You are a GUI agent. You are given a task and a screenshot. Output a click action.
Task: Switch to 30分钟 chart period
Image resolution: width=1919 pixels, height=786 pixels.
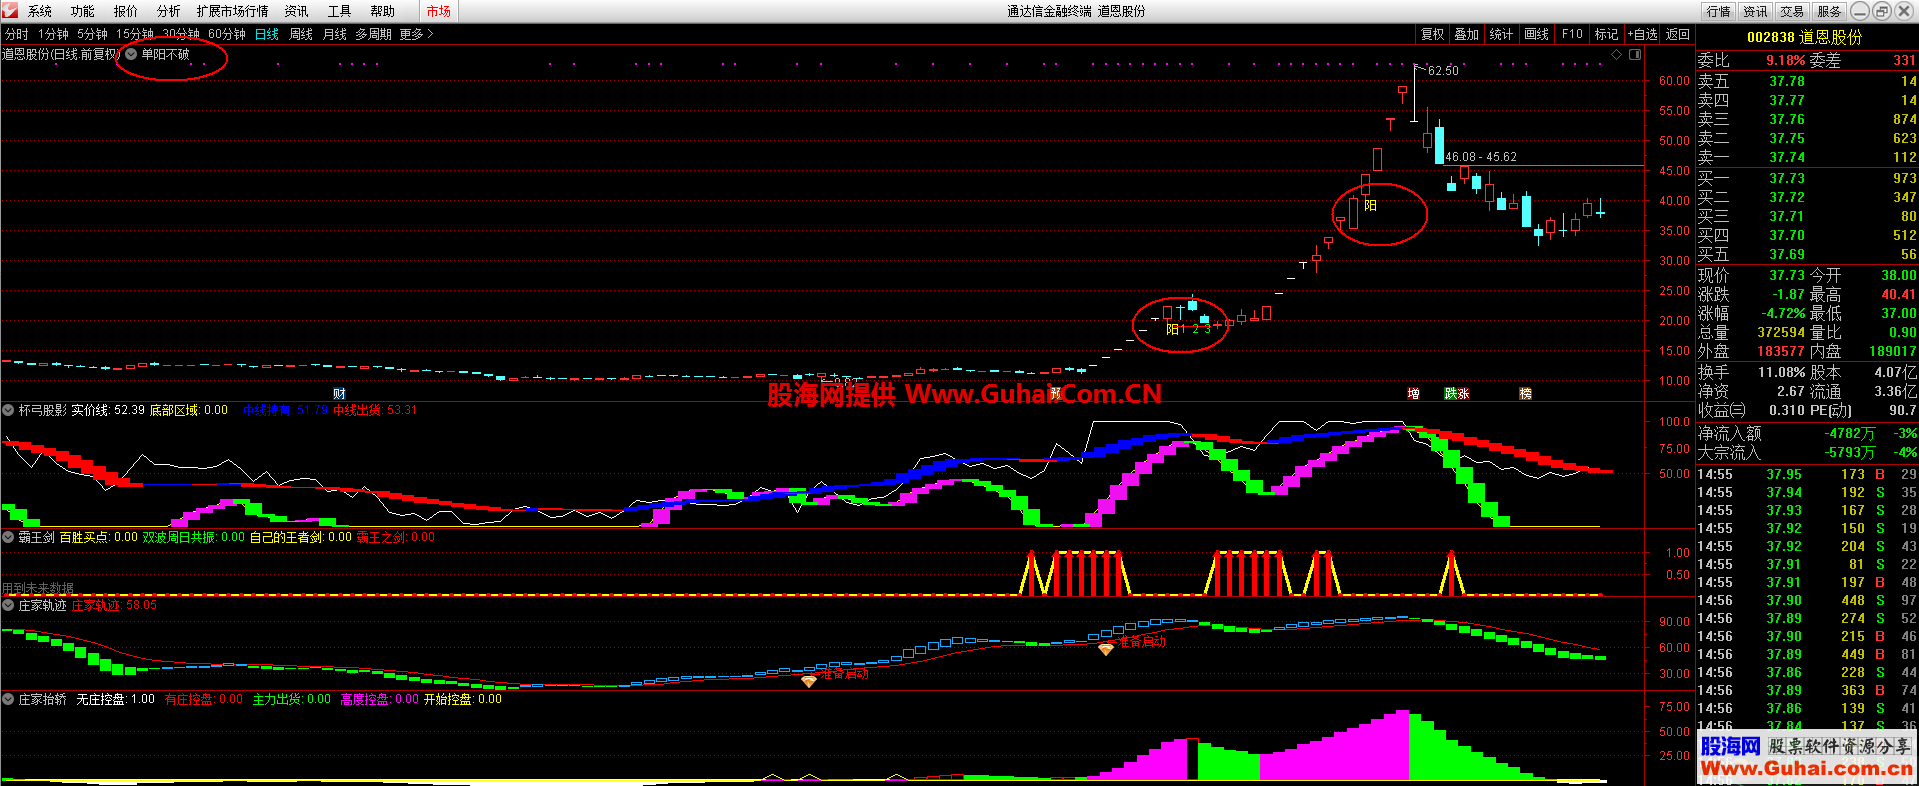click(x=181, y=34)
